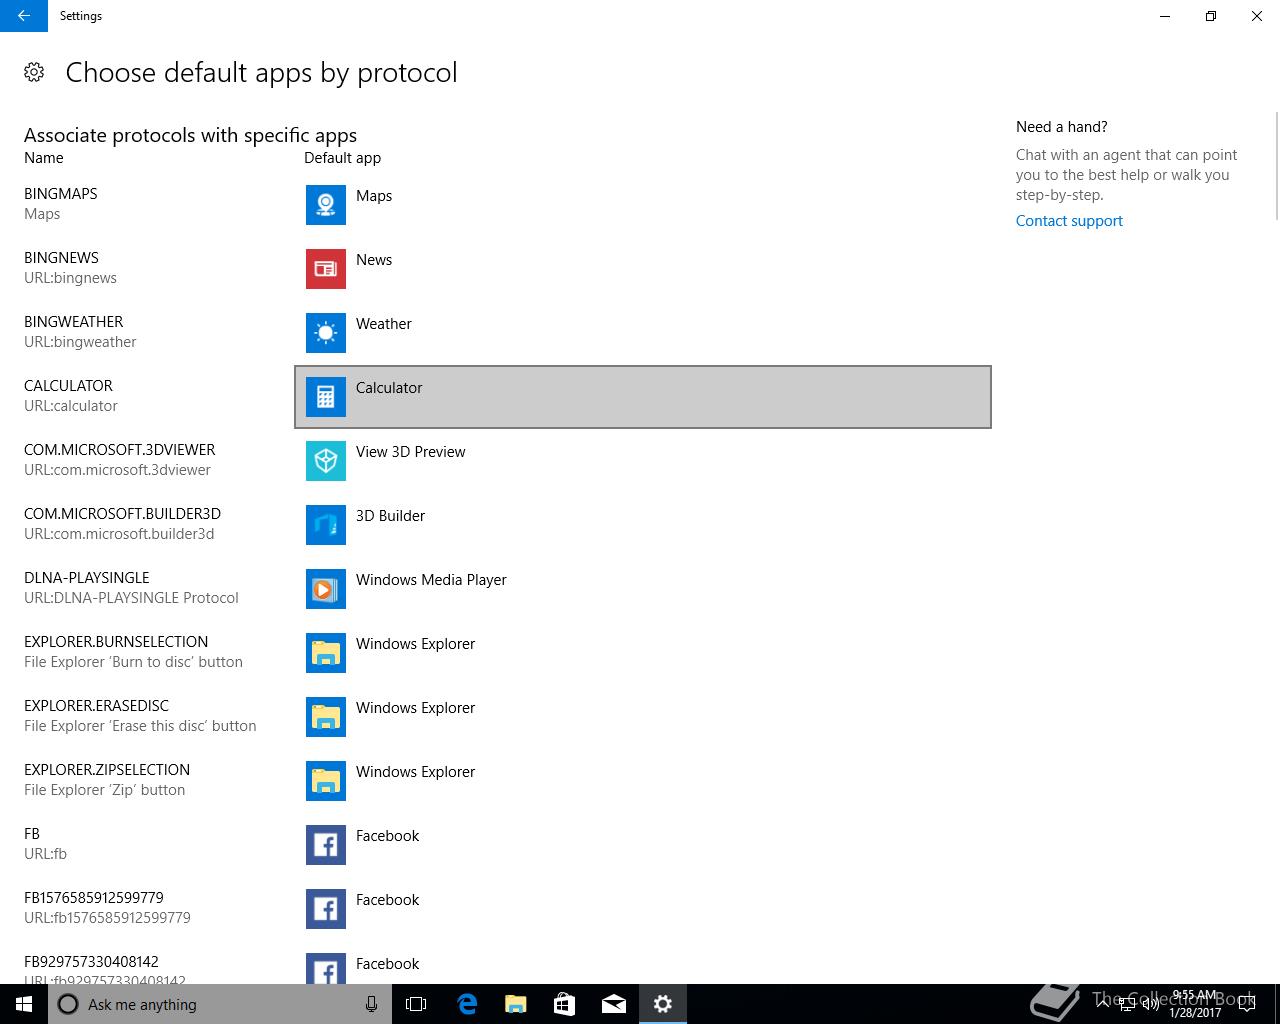Launch Microsoft Edge from the taskbar

tap(466, 1004)
